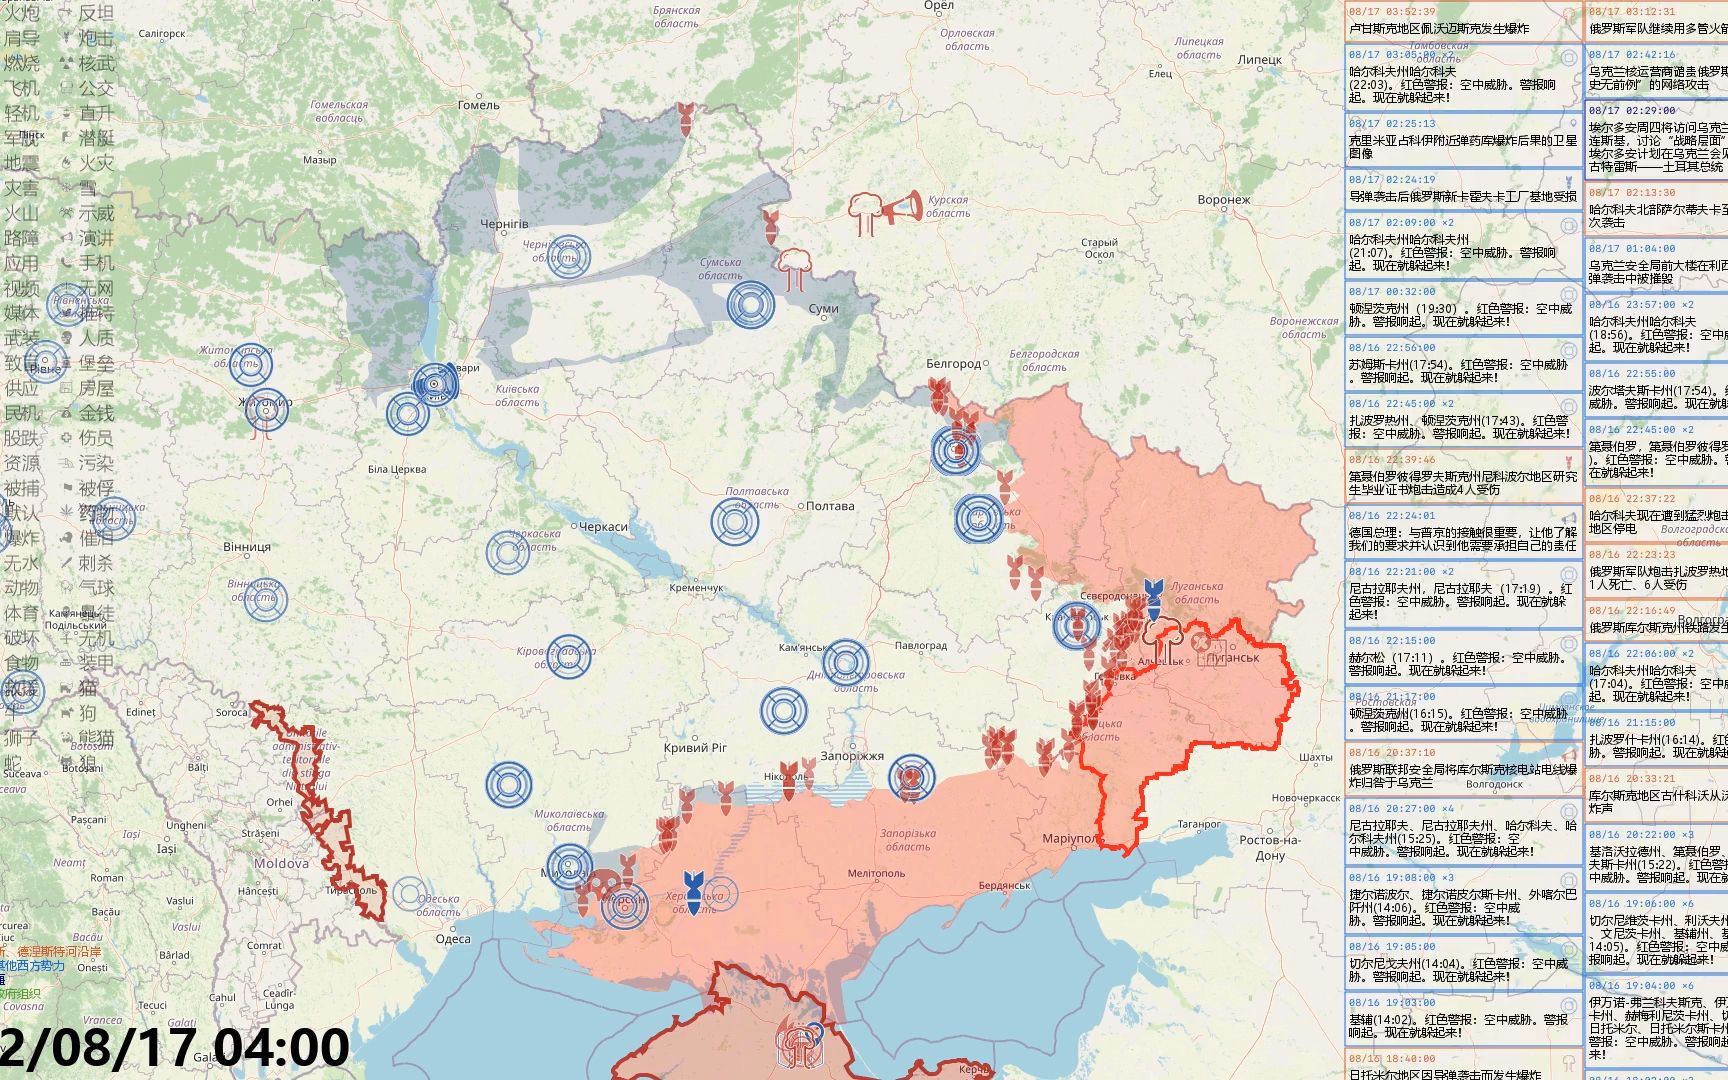This screenshot has width=1728, height=1080.
Task: Open the 08/17 03:52:39 Luhansk explosion news card
Action: click(x=1462, y=21)
